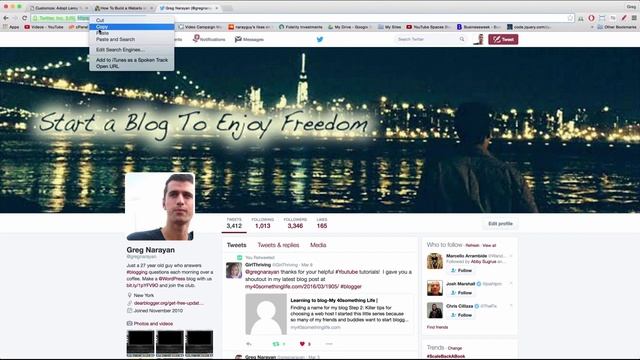Click Refresh in Who to follow
The width and height of the screenshot is (640, 360).
point(472,245)
